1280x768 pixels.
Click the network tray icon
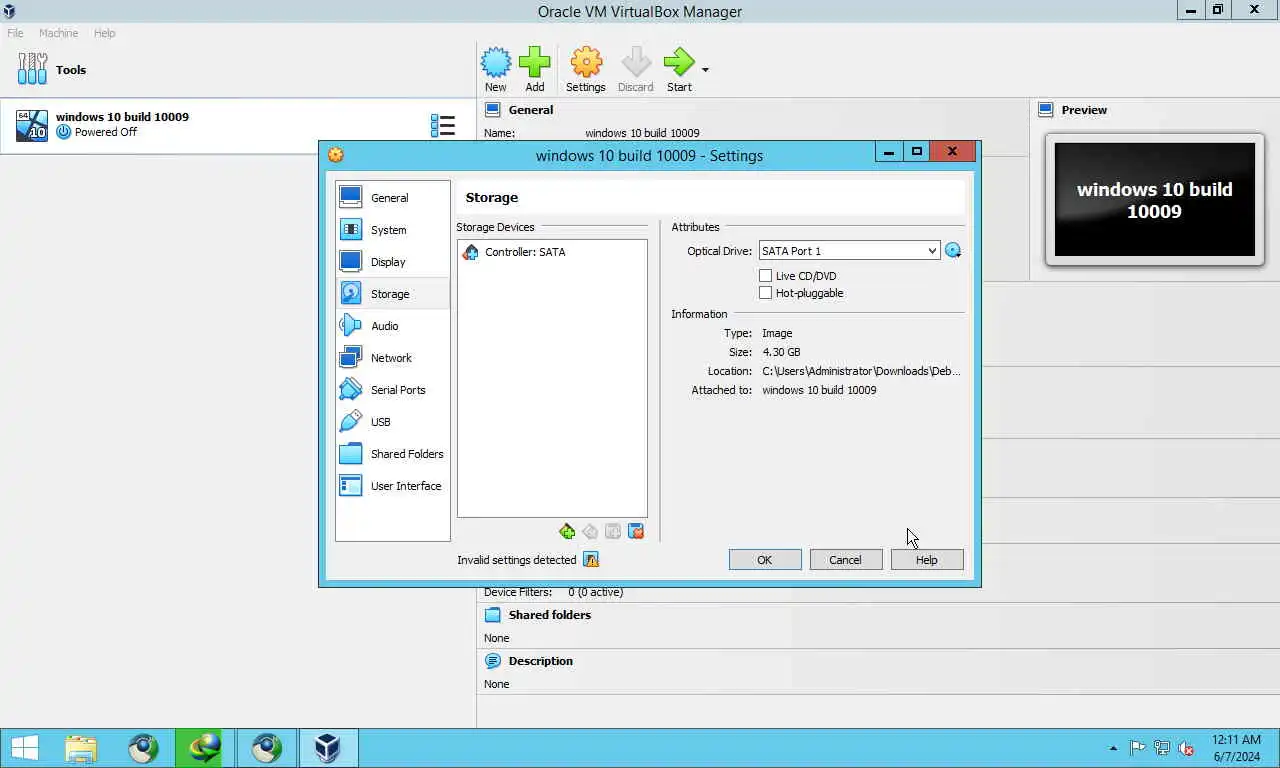(x=1162, y=748)
